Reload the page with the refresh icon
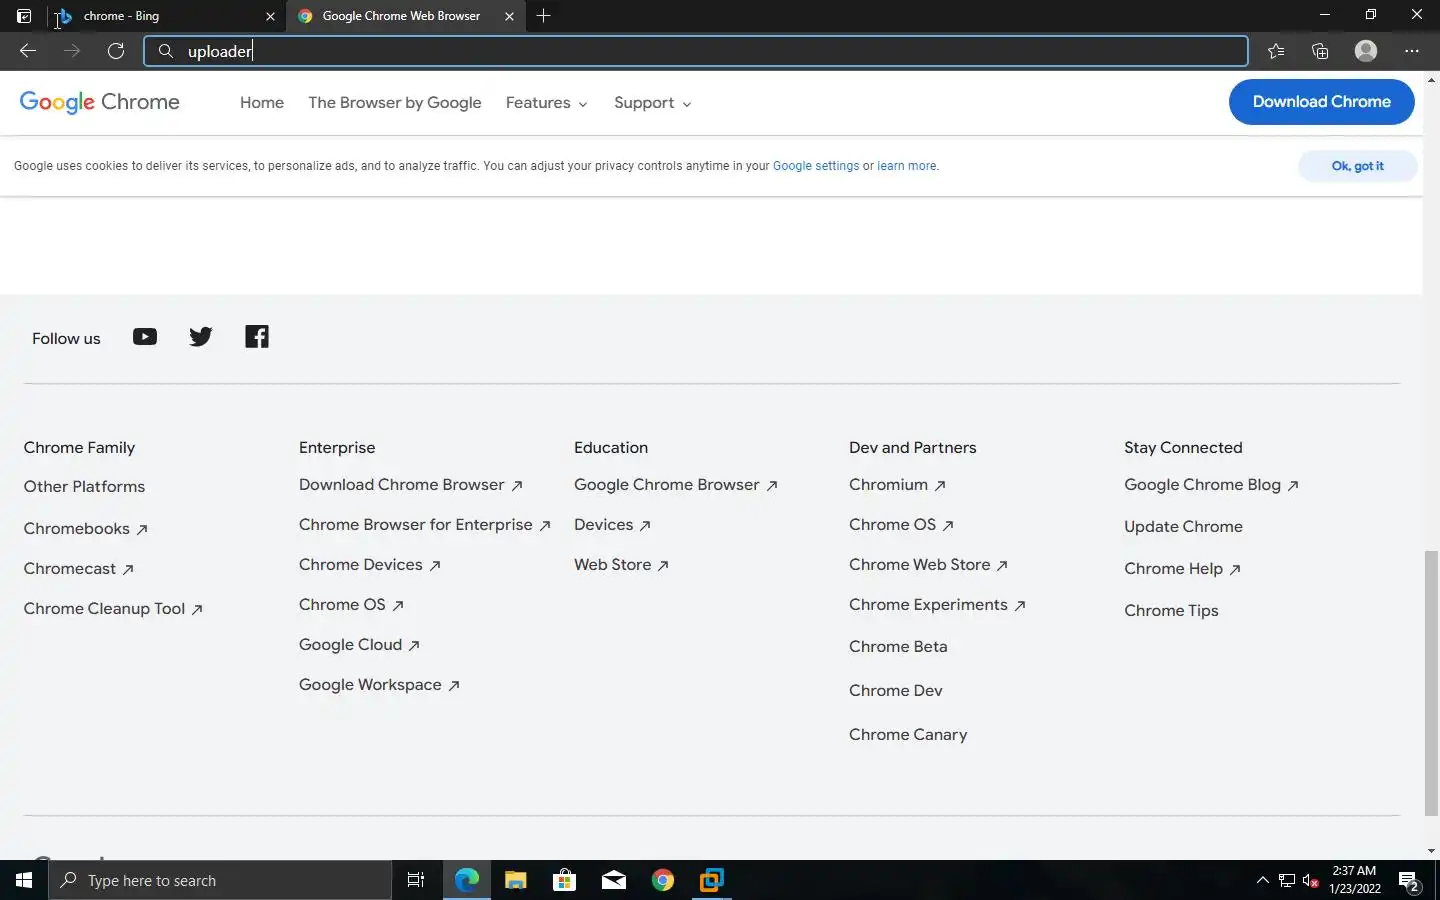Viewport: 1440px width, 900px height. tap(116, 51)
